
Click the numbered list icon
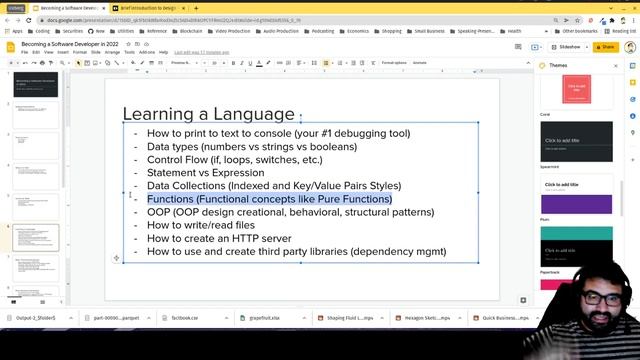click(340, 63)
